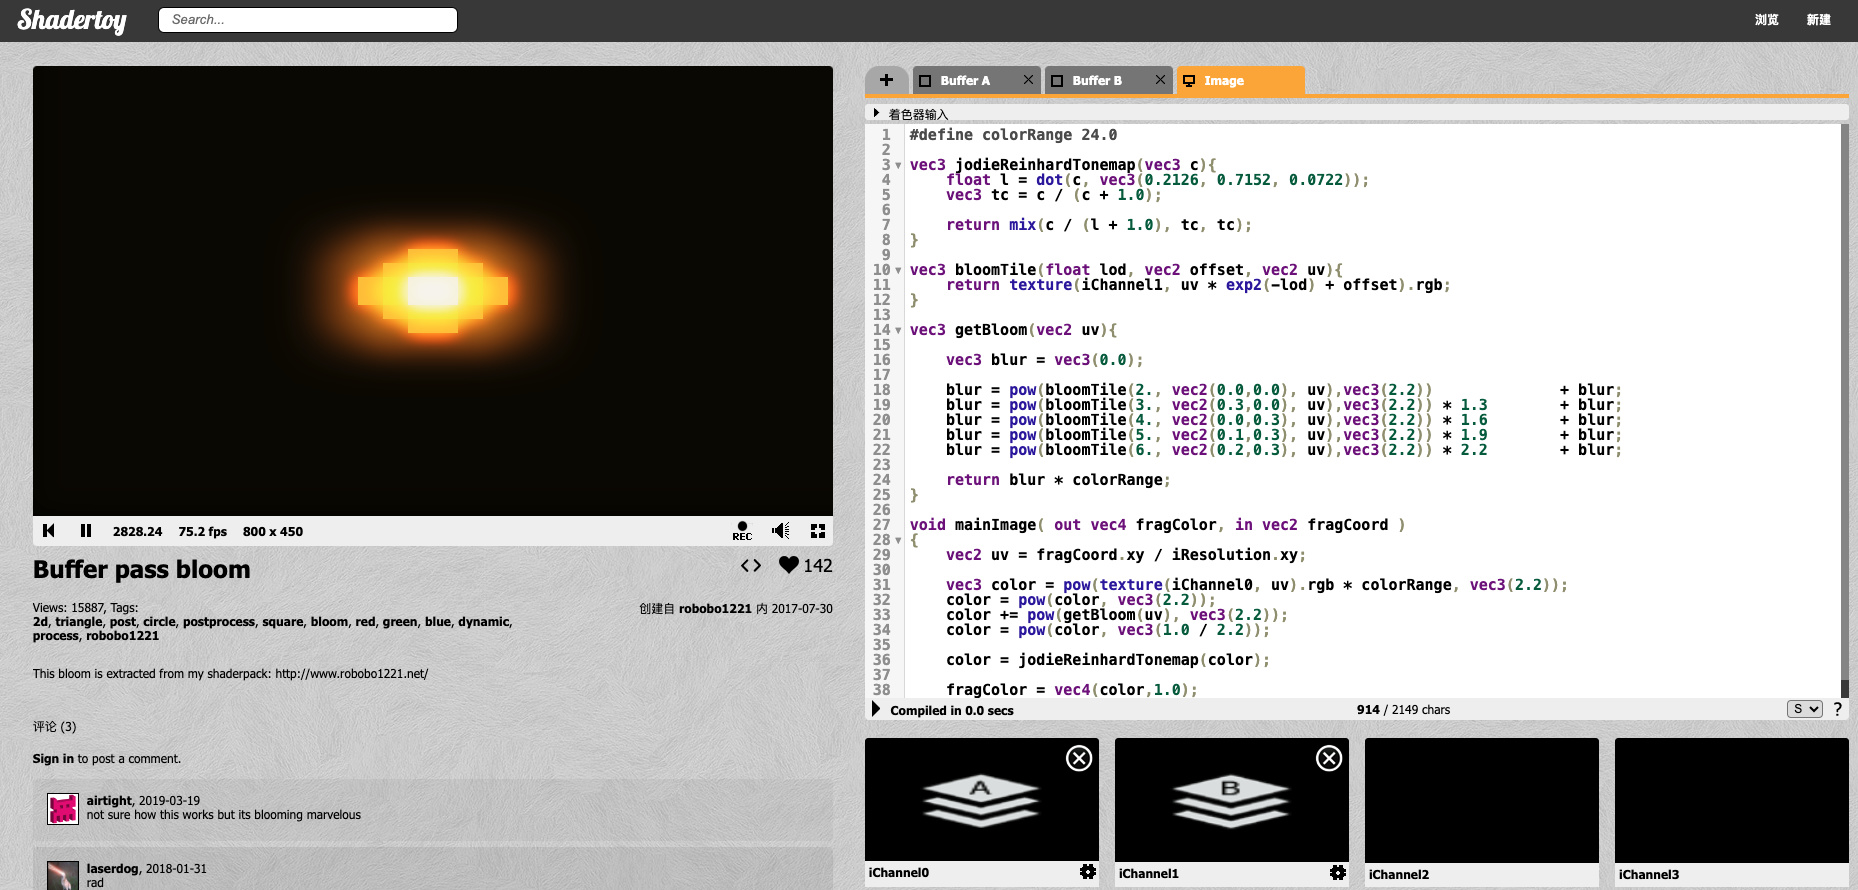Remove the iChannel0 Buffer A input

[x=1079, y=759]
